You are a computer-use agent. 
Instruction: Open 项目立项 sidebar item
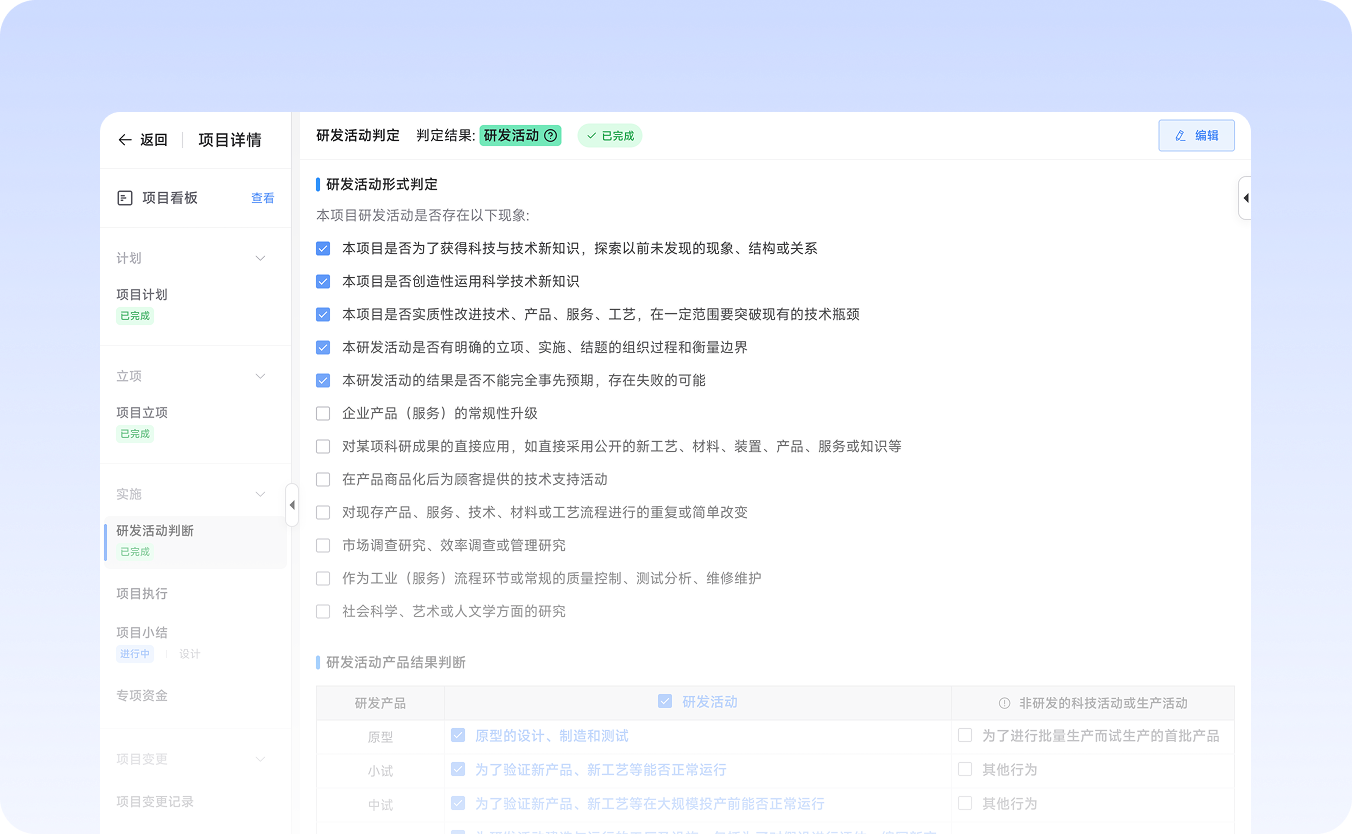point(142,413)
